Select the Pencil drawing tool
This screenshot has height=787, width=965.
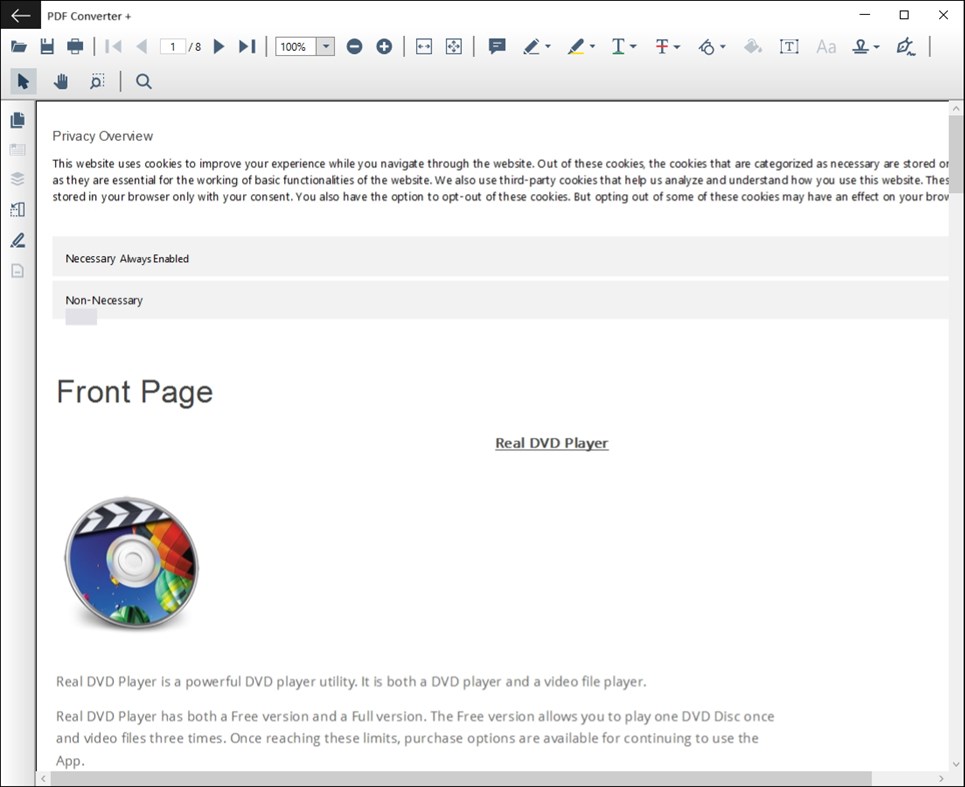click(x=531, y=46)
